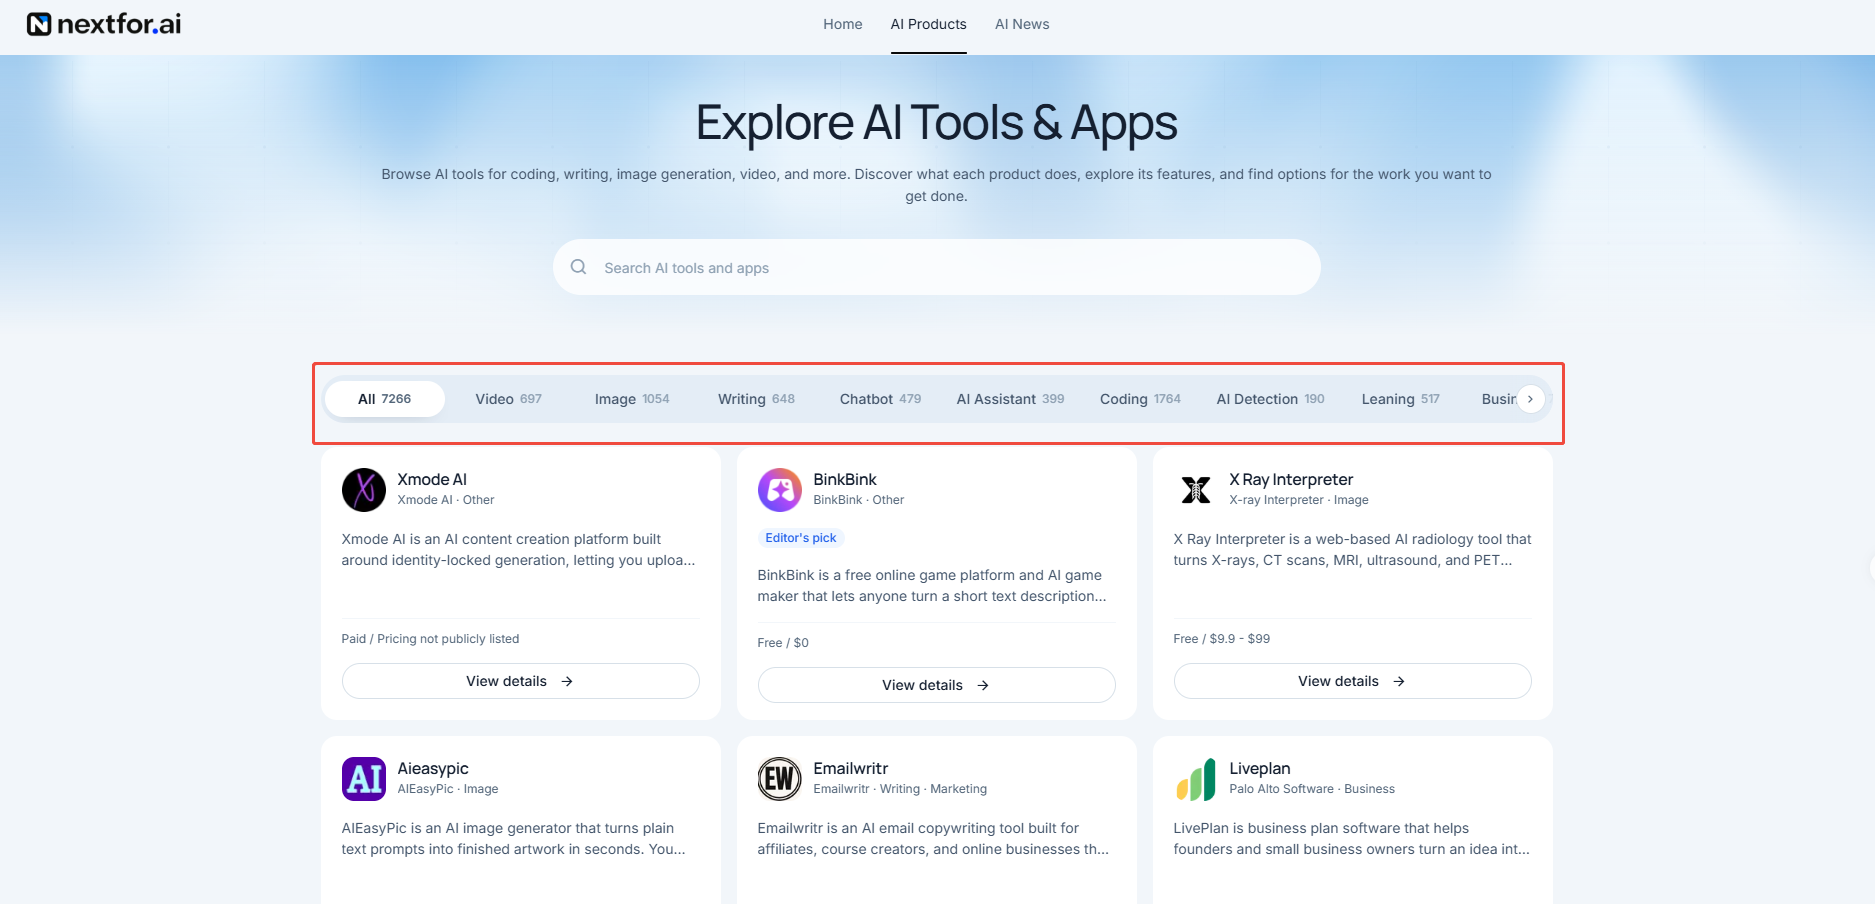Click the nextfor.ai logo
1875x904 pixels.
point(104,24)
